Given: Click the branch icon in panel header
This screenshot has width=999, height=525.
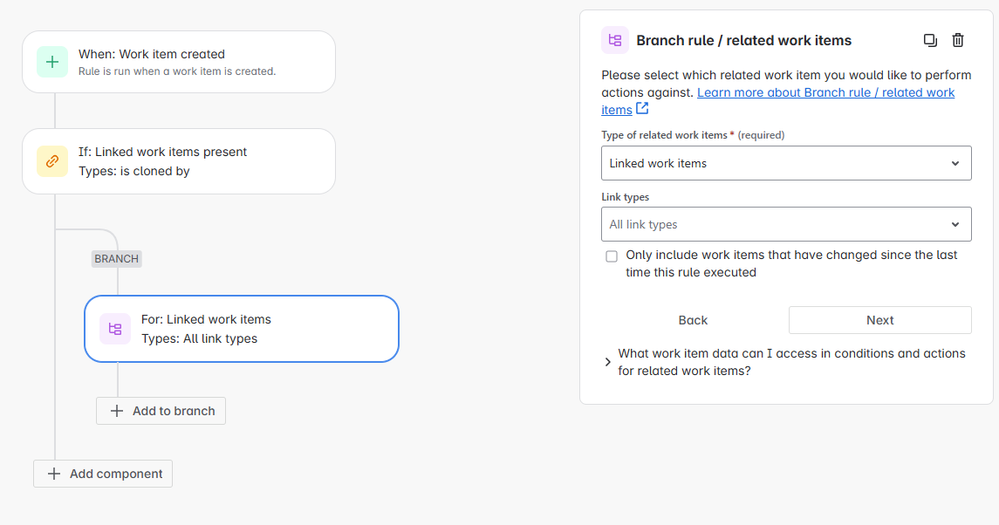Looking at the screenshot, I should coord(615,41).
